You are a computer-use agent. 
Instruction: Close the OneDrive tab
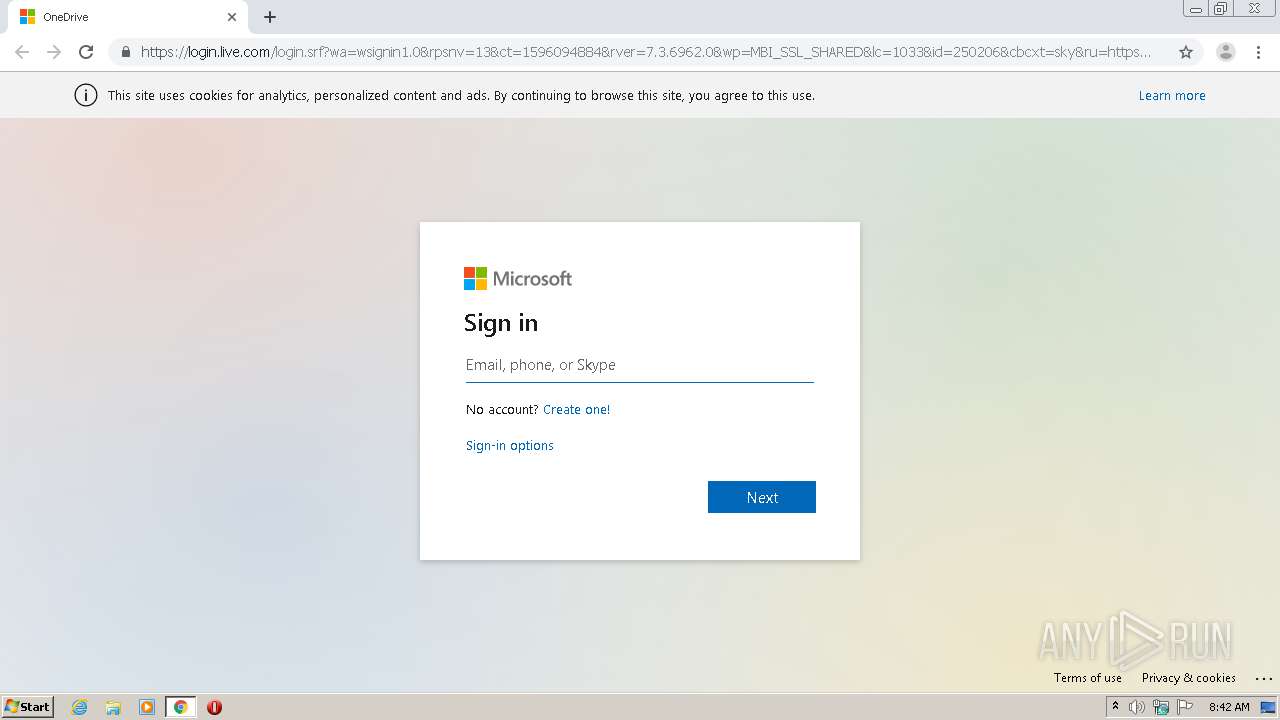coord(232,17)
